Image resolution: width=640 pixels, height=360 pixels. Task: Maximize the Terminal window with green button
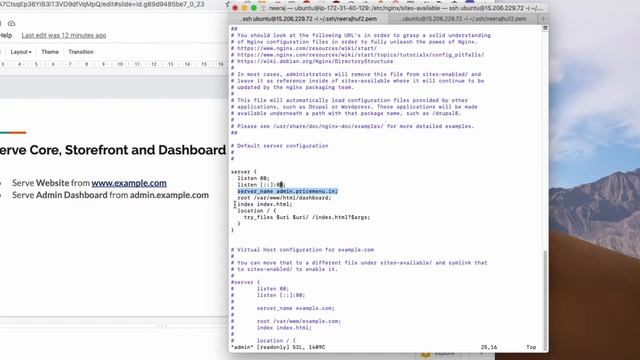(x=253, y=8)
